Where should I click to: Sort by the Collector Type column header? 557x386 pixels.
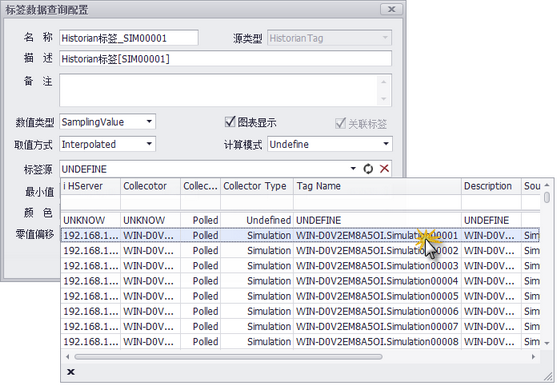pyautogui.click(x=257, y=186)
